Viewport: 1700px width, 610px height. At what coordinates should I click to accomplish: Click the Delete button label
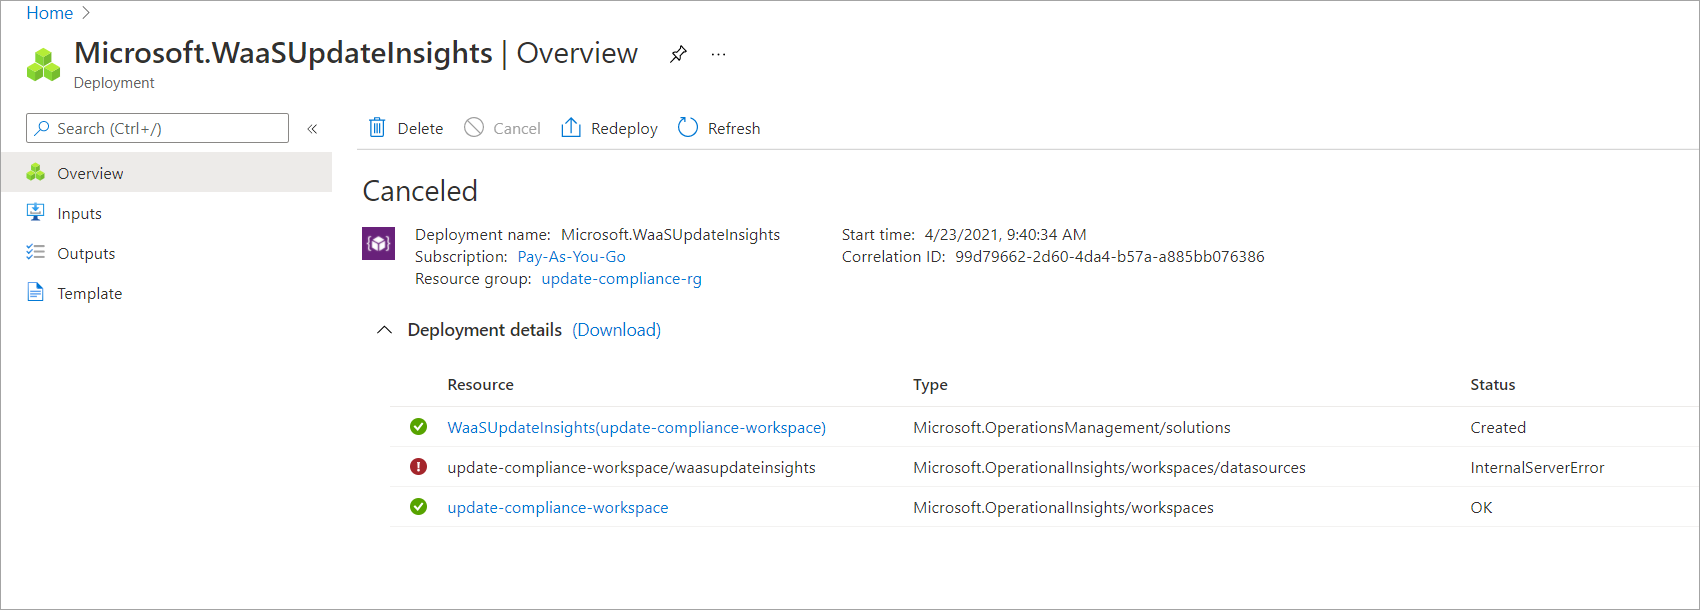tap(420, 128)
